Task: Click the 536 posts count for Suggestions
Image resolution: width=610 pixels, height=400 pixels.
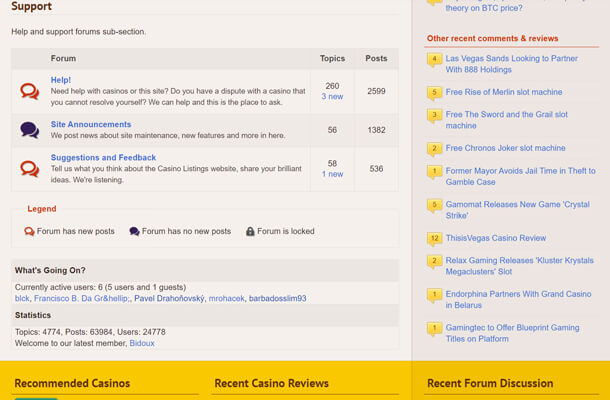Action: click(x=376, y=168)
